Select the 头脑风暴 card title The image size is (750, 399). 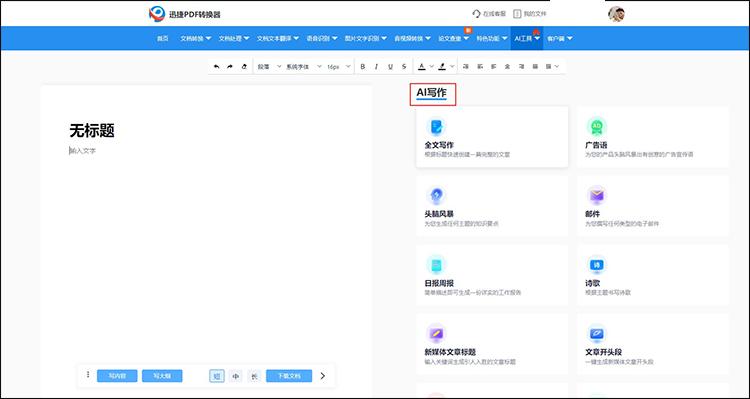coord(439,214)
